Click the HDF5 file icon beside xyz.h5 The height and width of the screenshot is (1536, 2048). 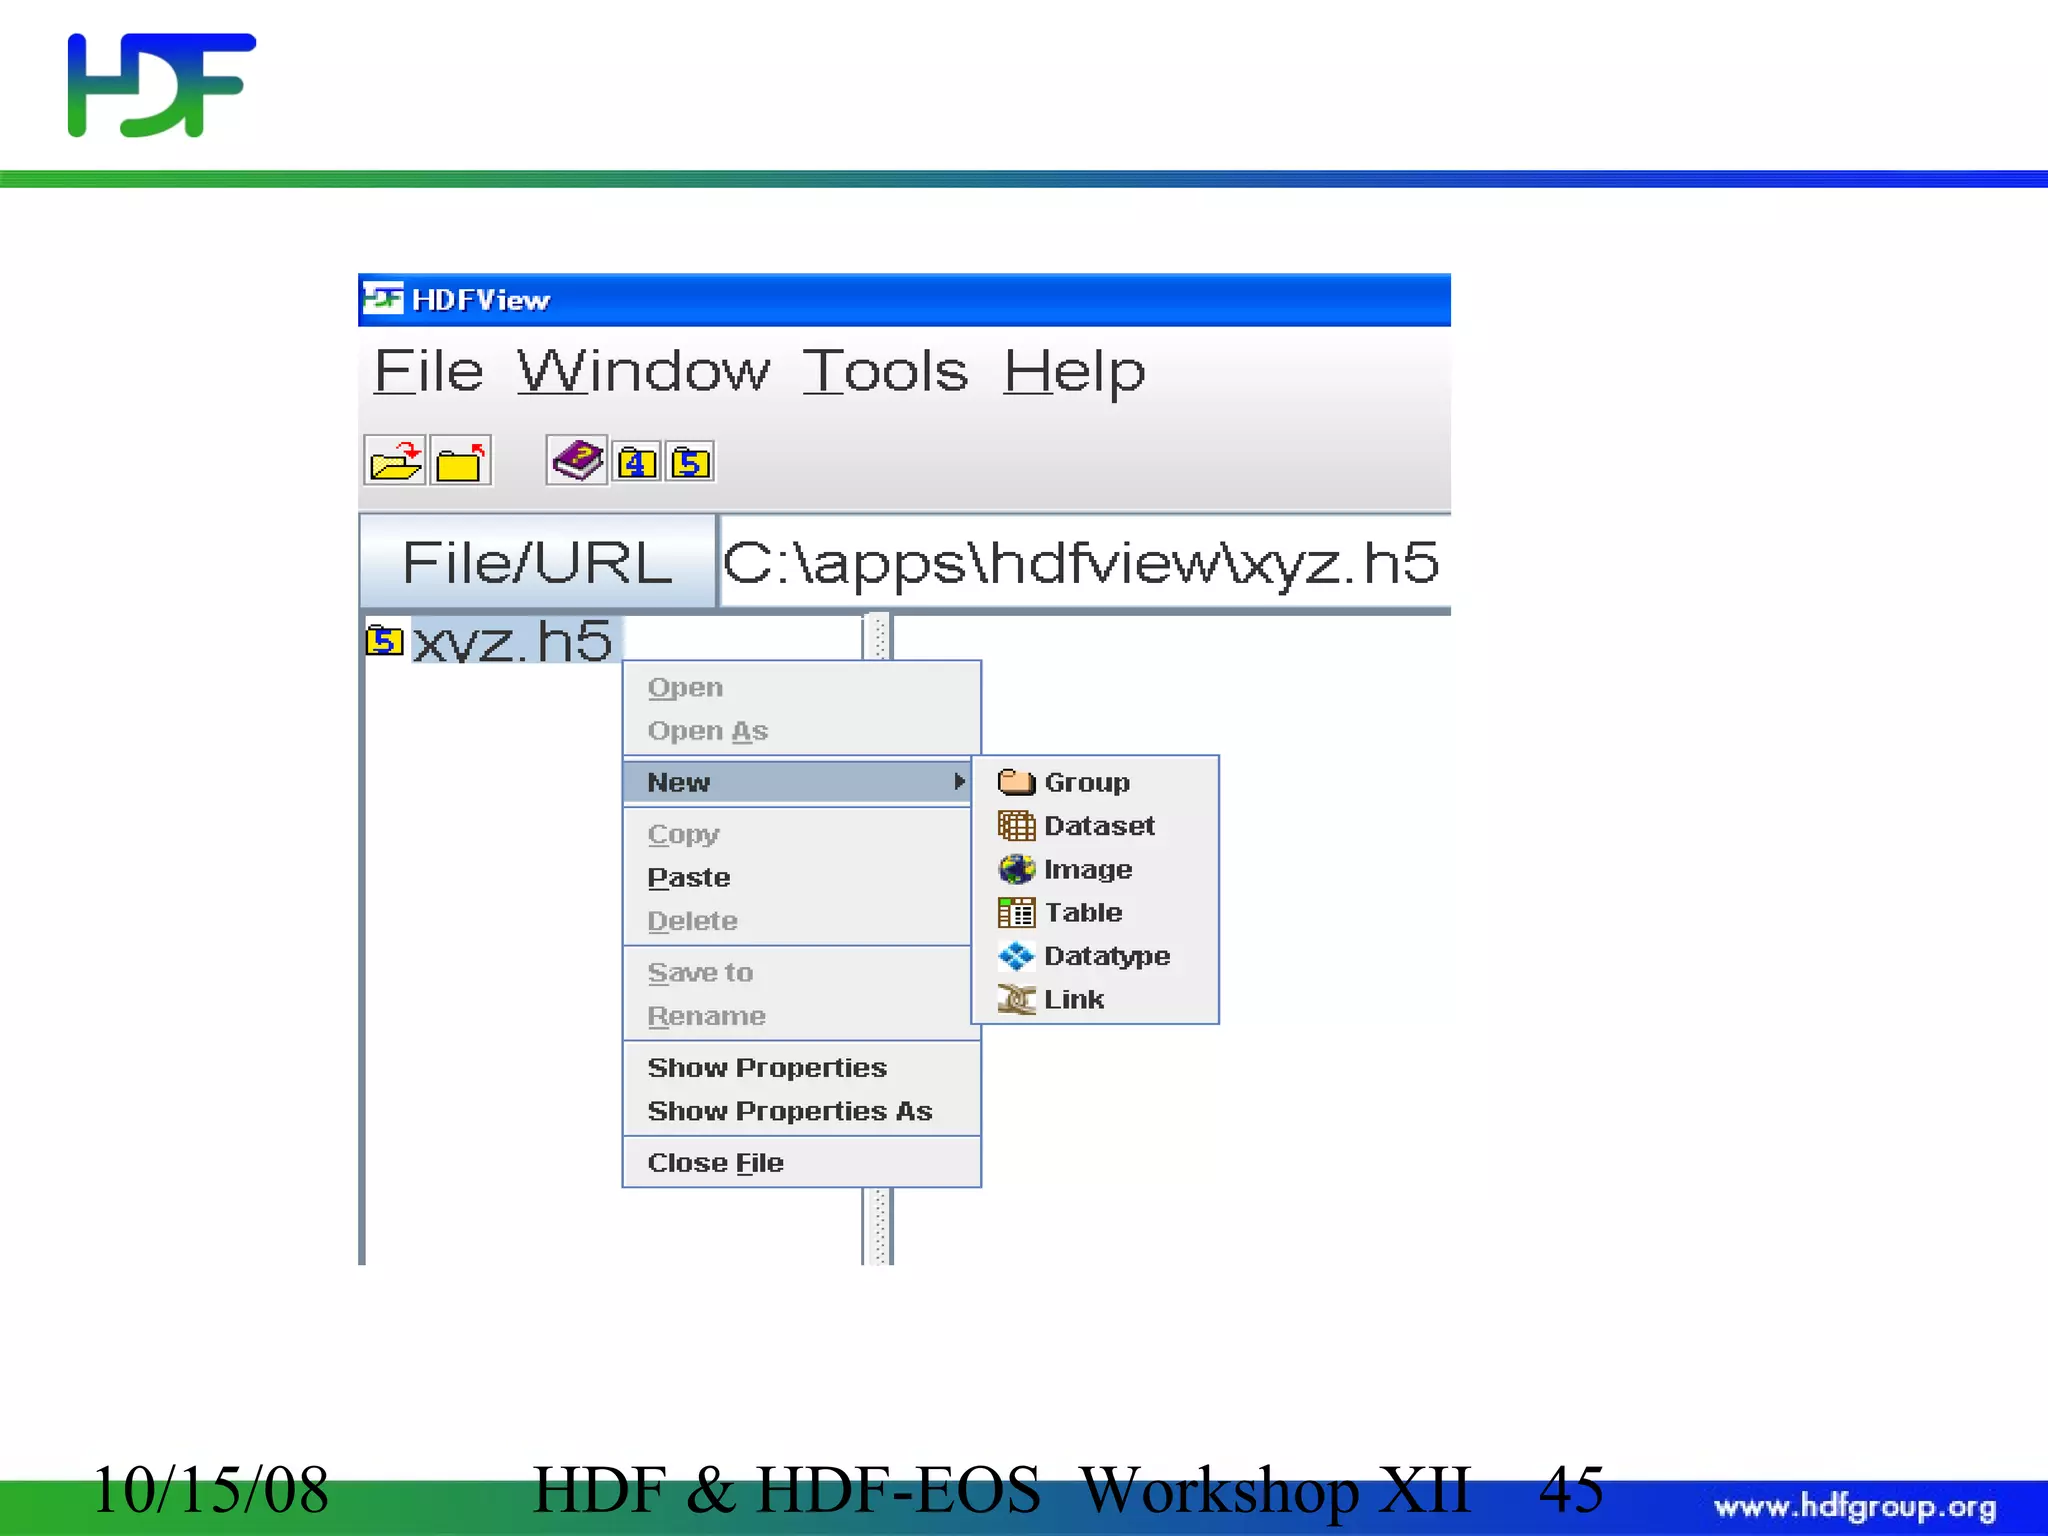click(x=384, y=640)
